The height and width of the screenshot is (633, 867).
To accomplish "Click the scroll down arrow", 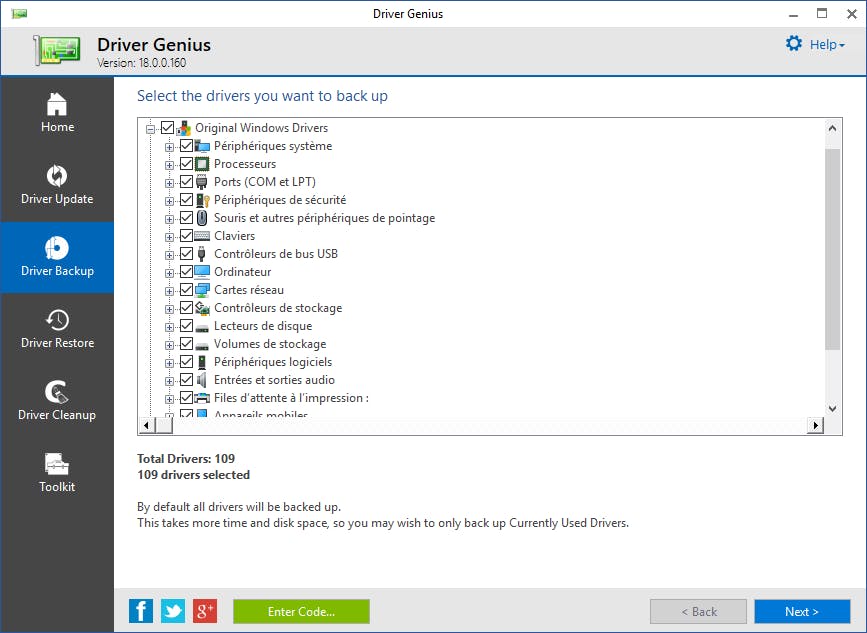I will (x=832, y=409).
